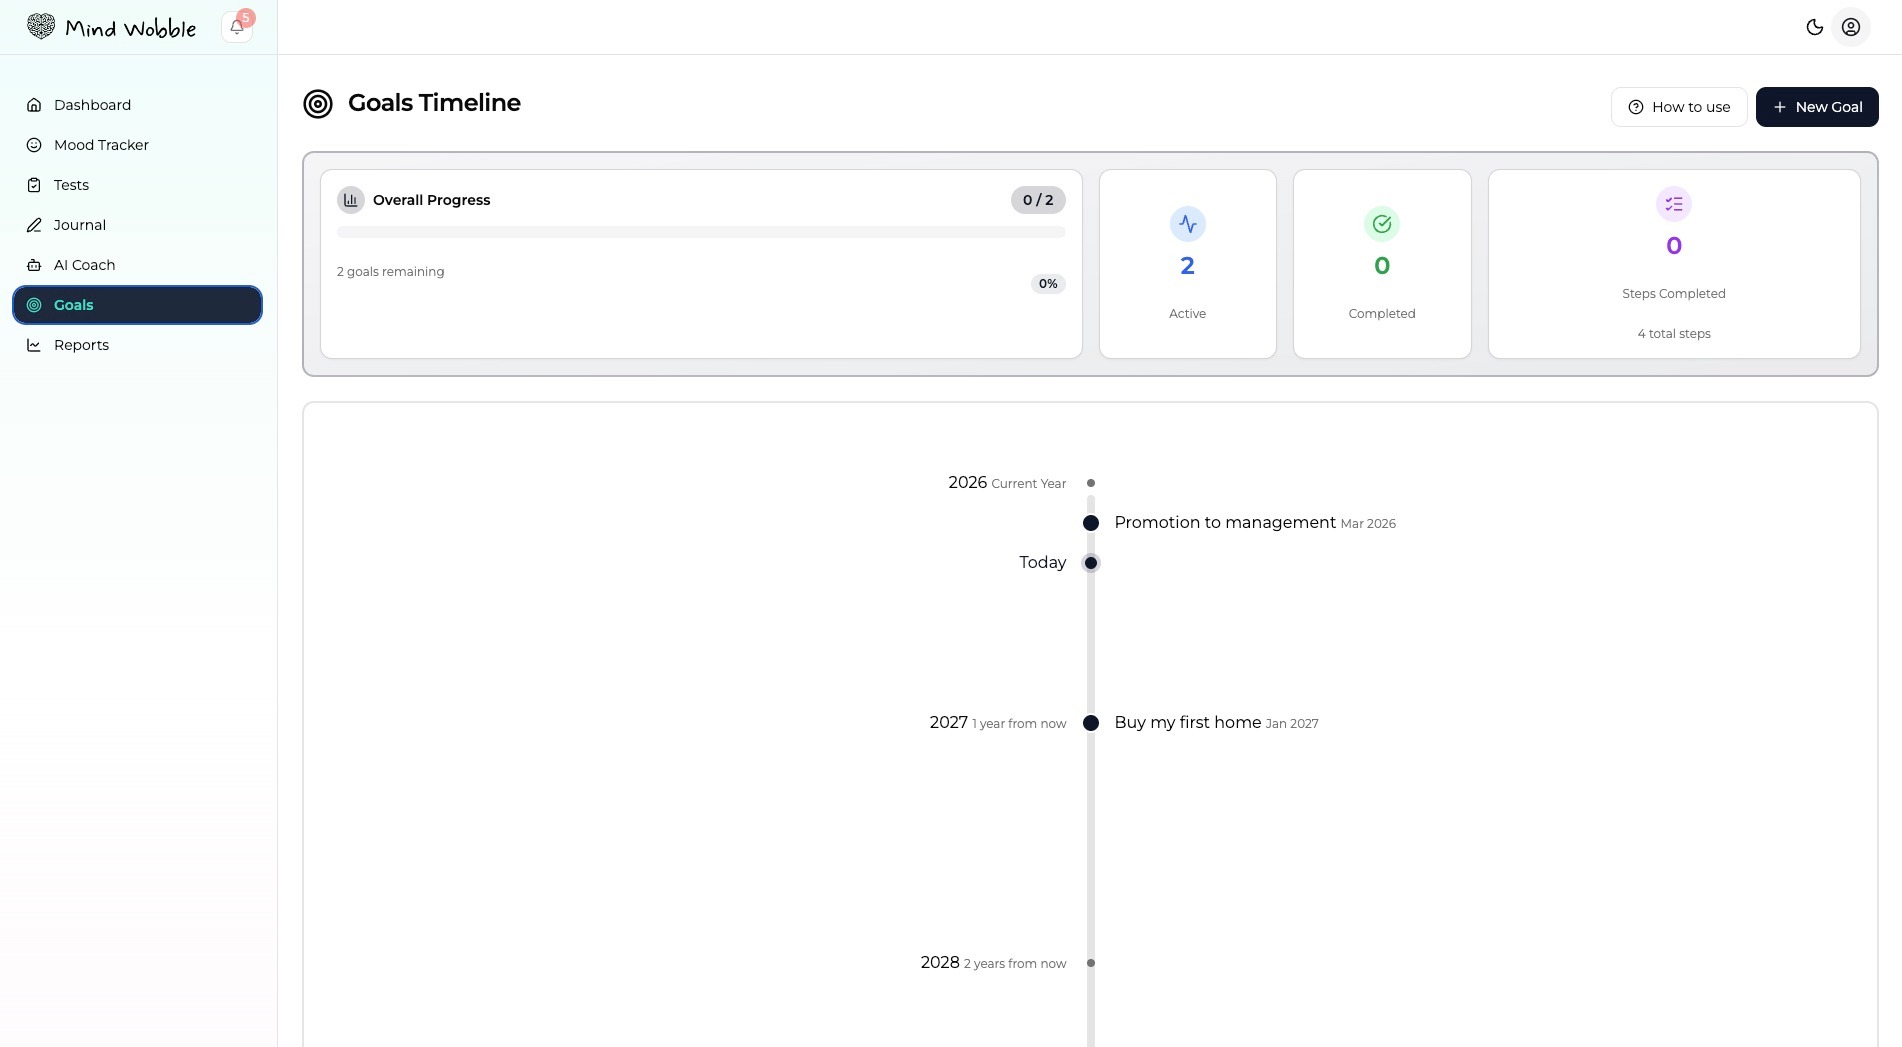Click the Overall Progress bar chart icon
Image resolution: width=1902 pixels, height=1047 pixels.
coord(351,200)
